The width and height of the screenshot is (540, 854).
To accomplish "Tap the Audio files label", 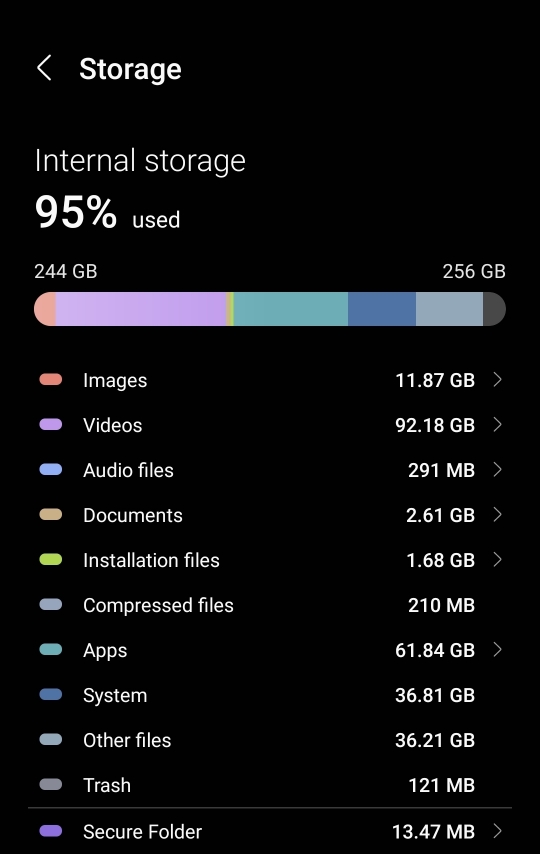I will tap(128, 470).
